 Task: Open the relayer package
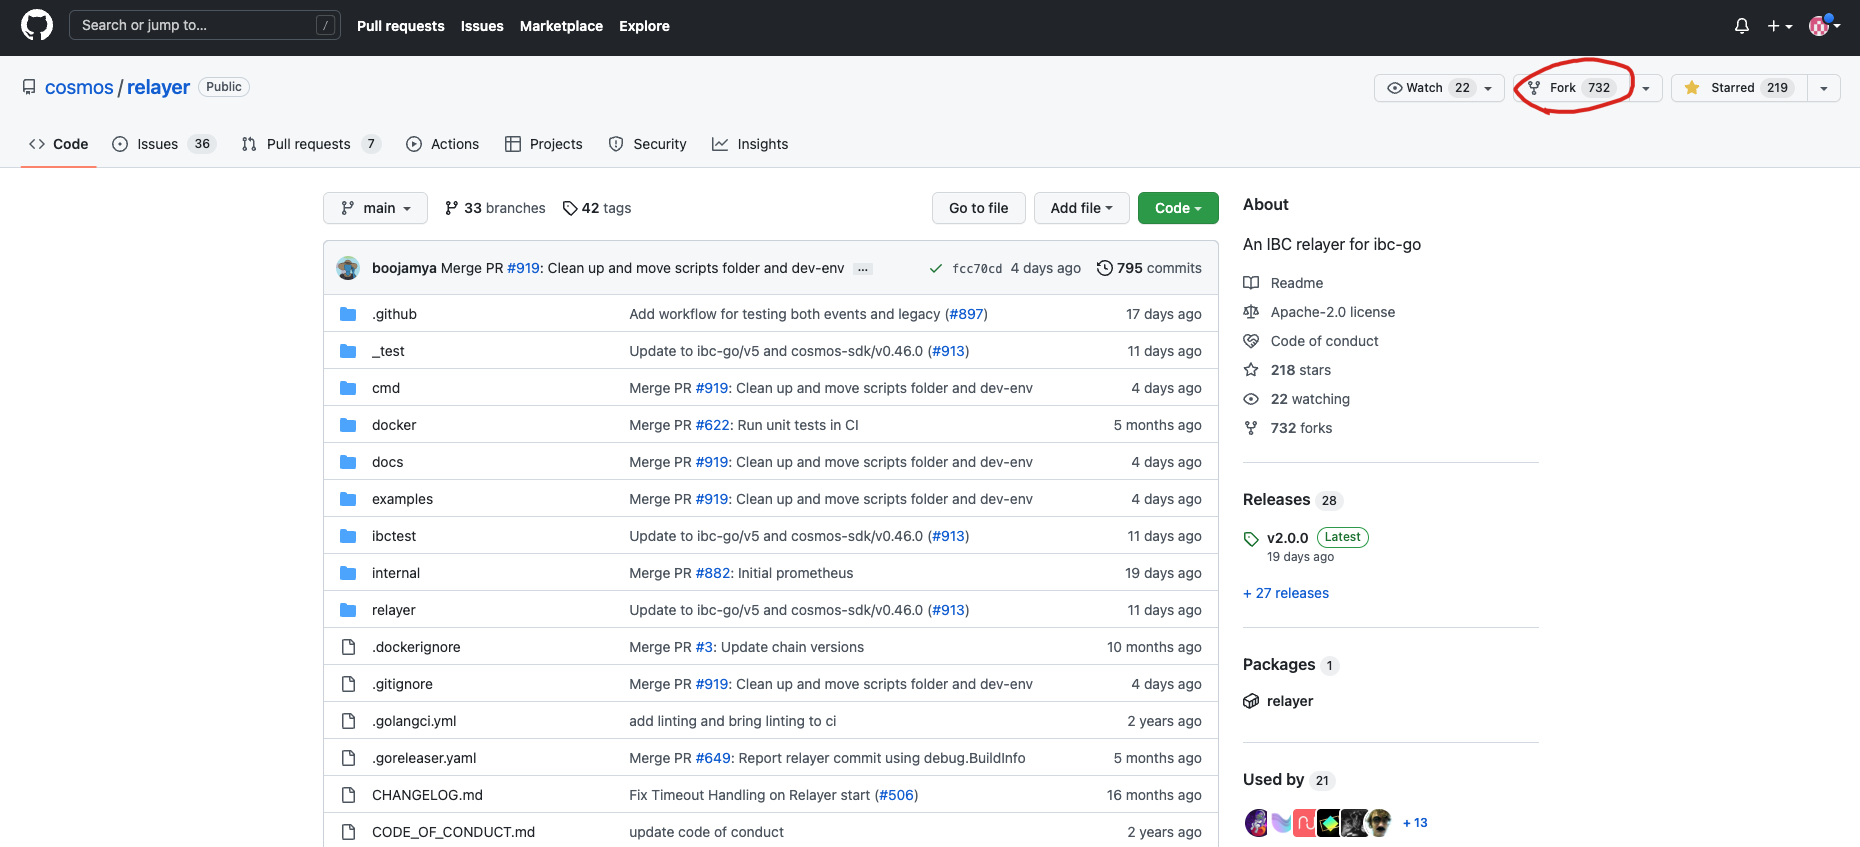click(1278, 701)
